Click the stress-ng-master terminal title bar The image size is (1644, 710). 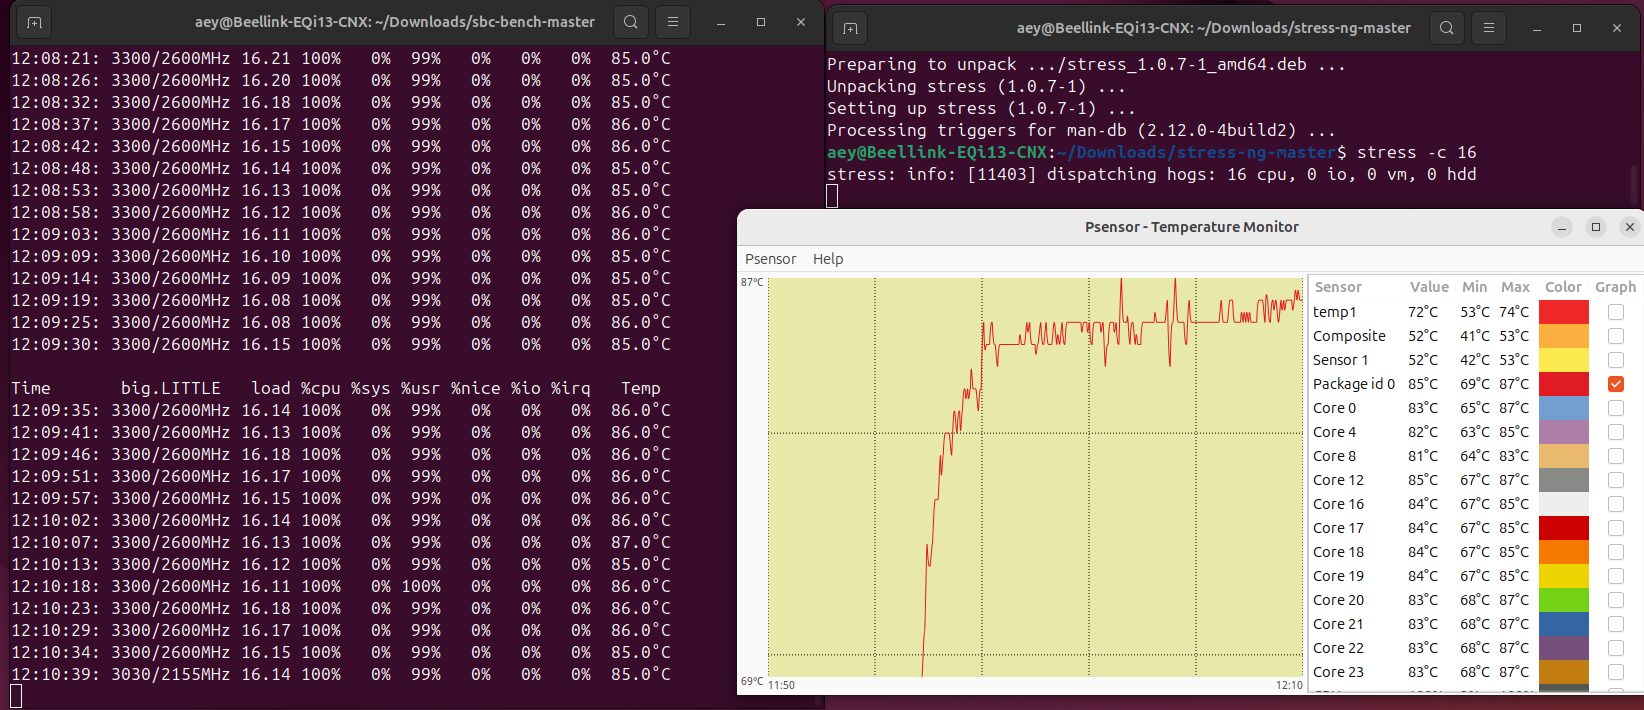[1213, 28]
